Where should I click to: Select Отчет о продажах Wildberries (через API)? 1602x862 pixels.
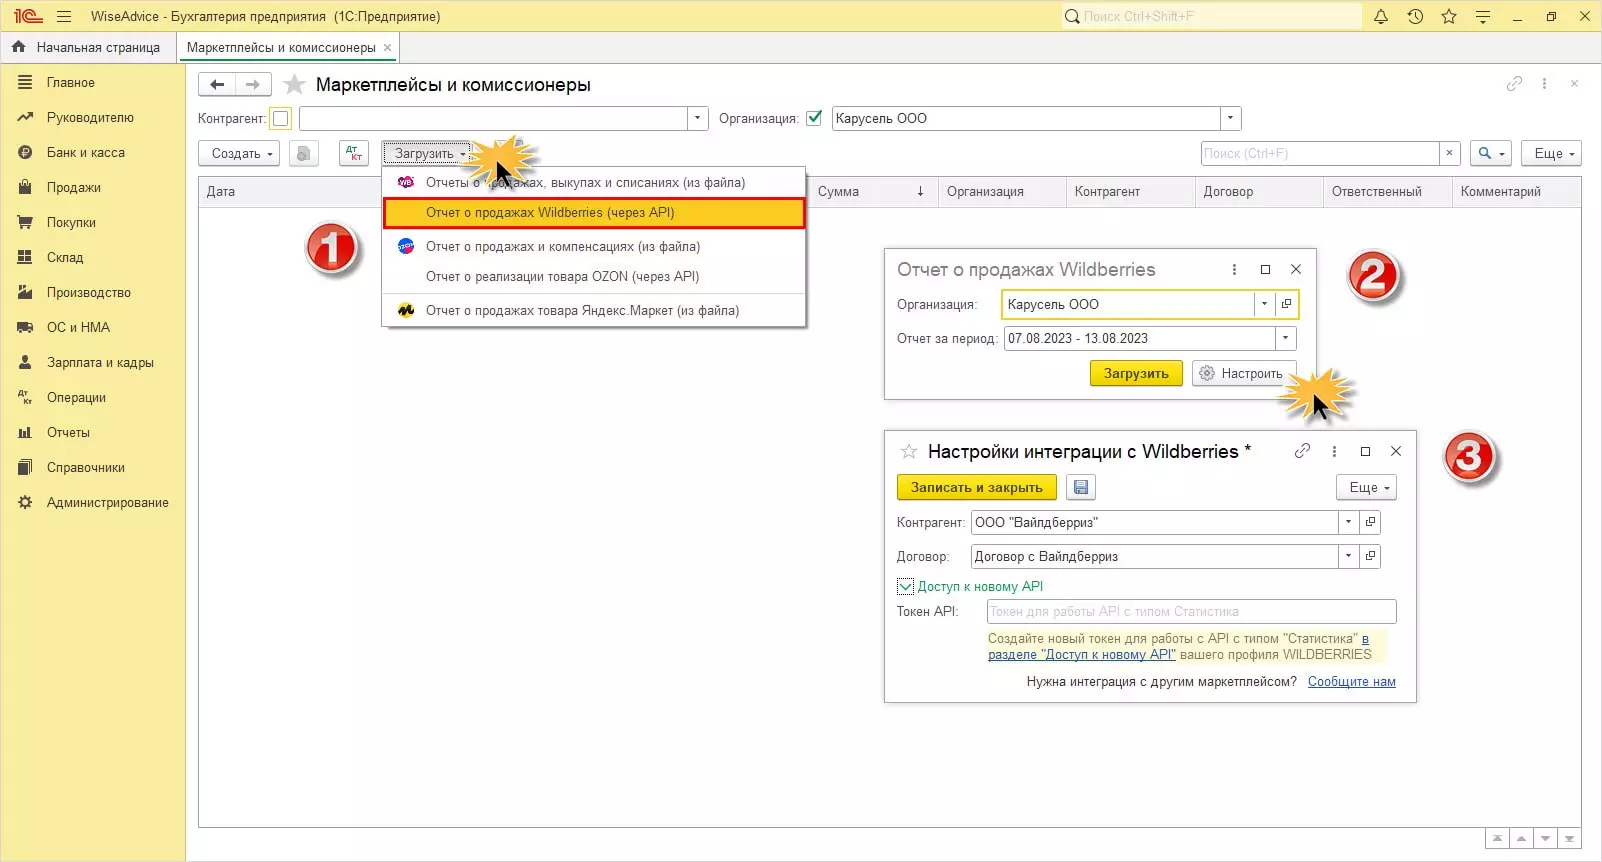point(594,213)
